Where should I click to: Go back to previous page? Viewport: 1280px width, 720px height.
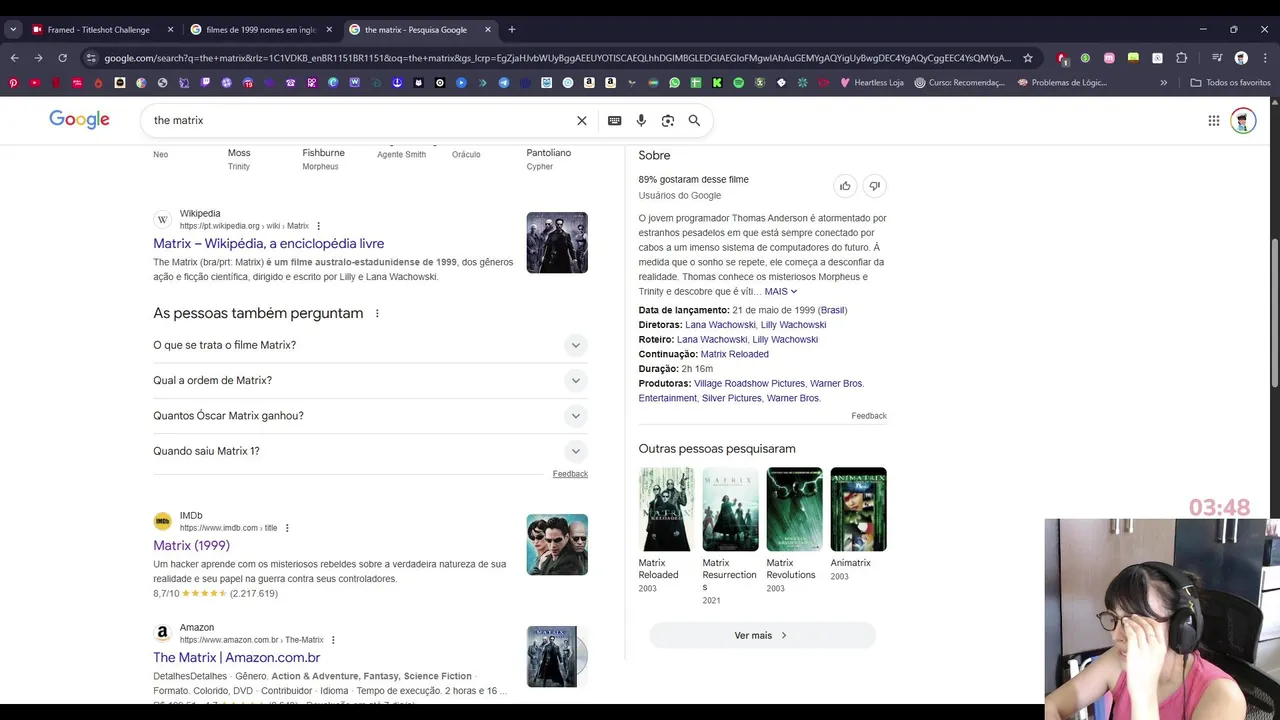(14, 58)
